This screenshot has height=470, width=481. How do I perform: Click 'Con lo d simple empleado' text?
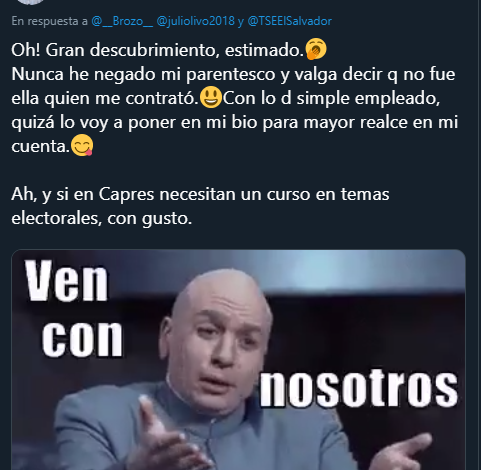[x=331, y=98]
